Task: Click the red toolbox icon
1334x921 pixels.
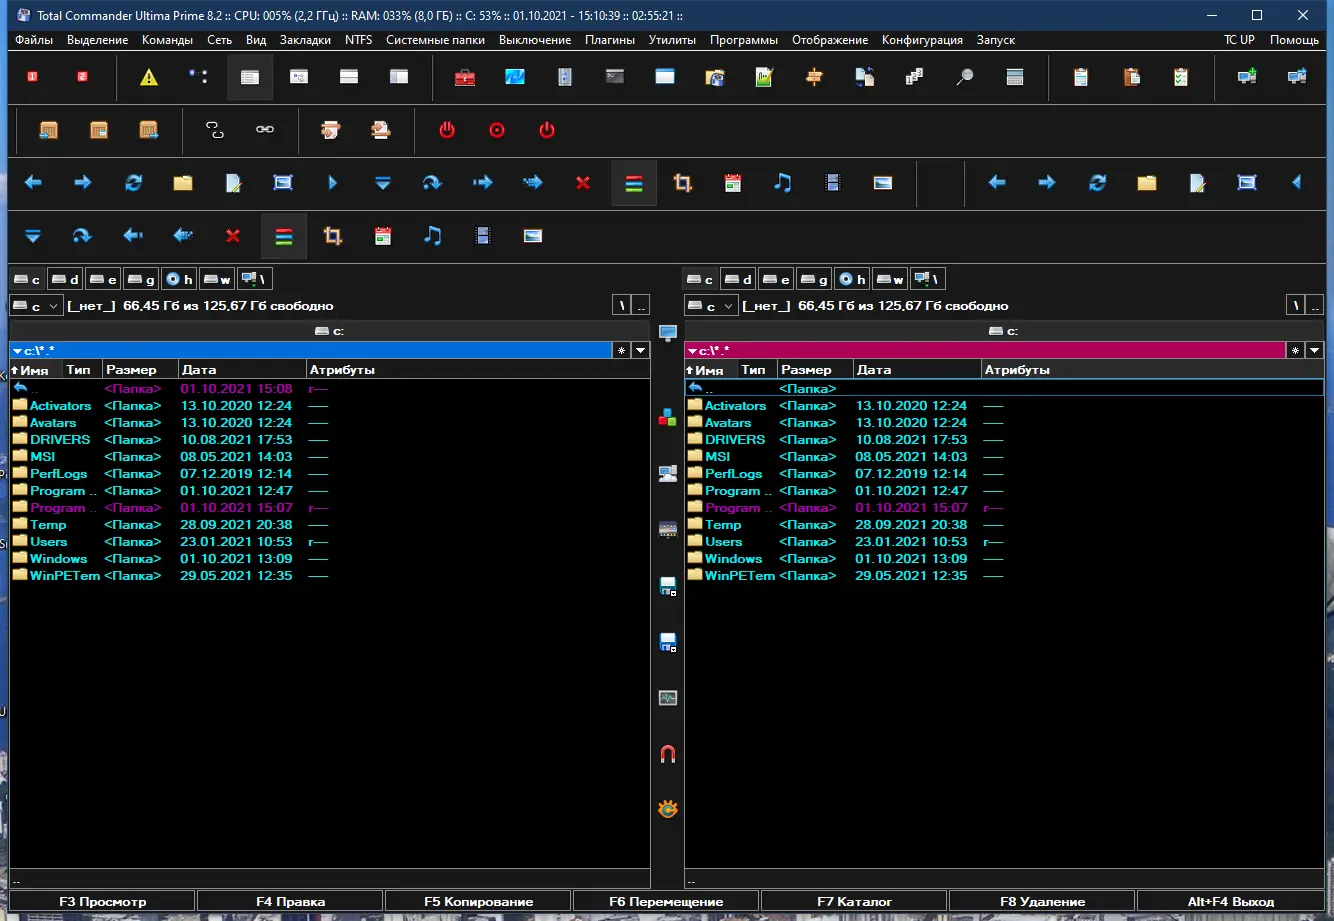Action: pos(465,77)
